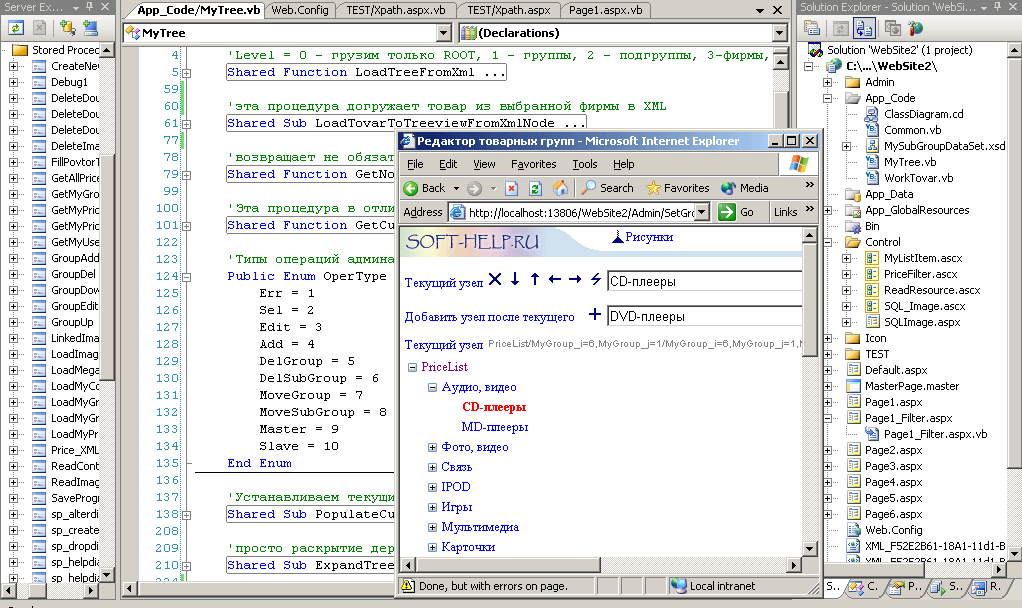The image size is (1022, 608).
Task: Collapse the Аудио, видео tree node
Action: [432, 387]
